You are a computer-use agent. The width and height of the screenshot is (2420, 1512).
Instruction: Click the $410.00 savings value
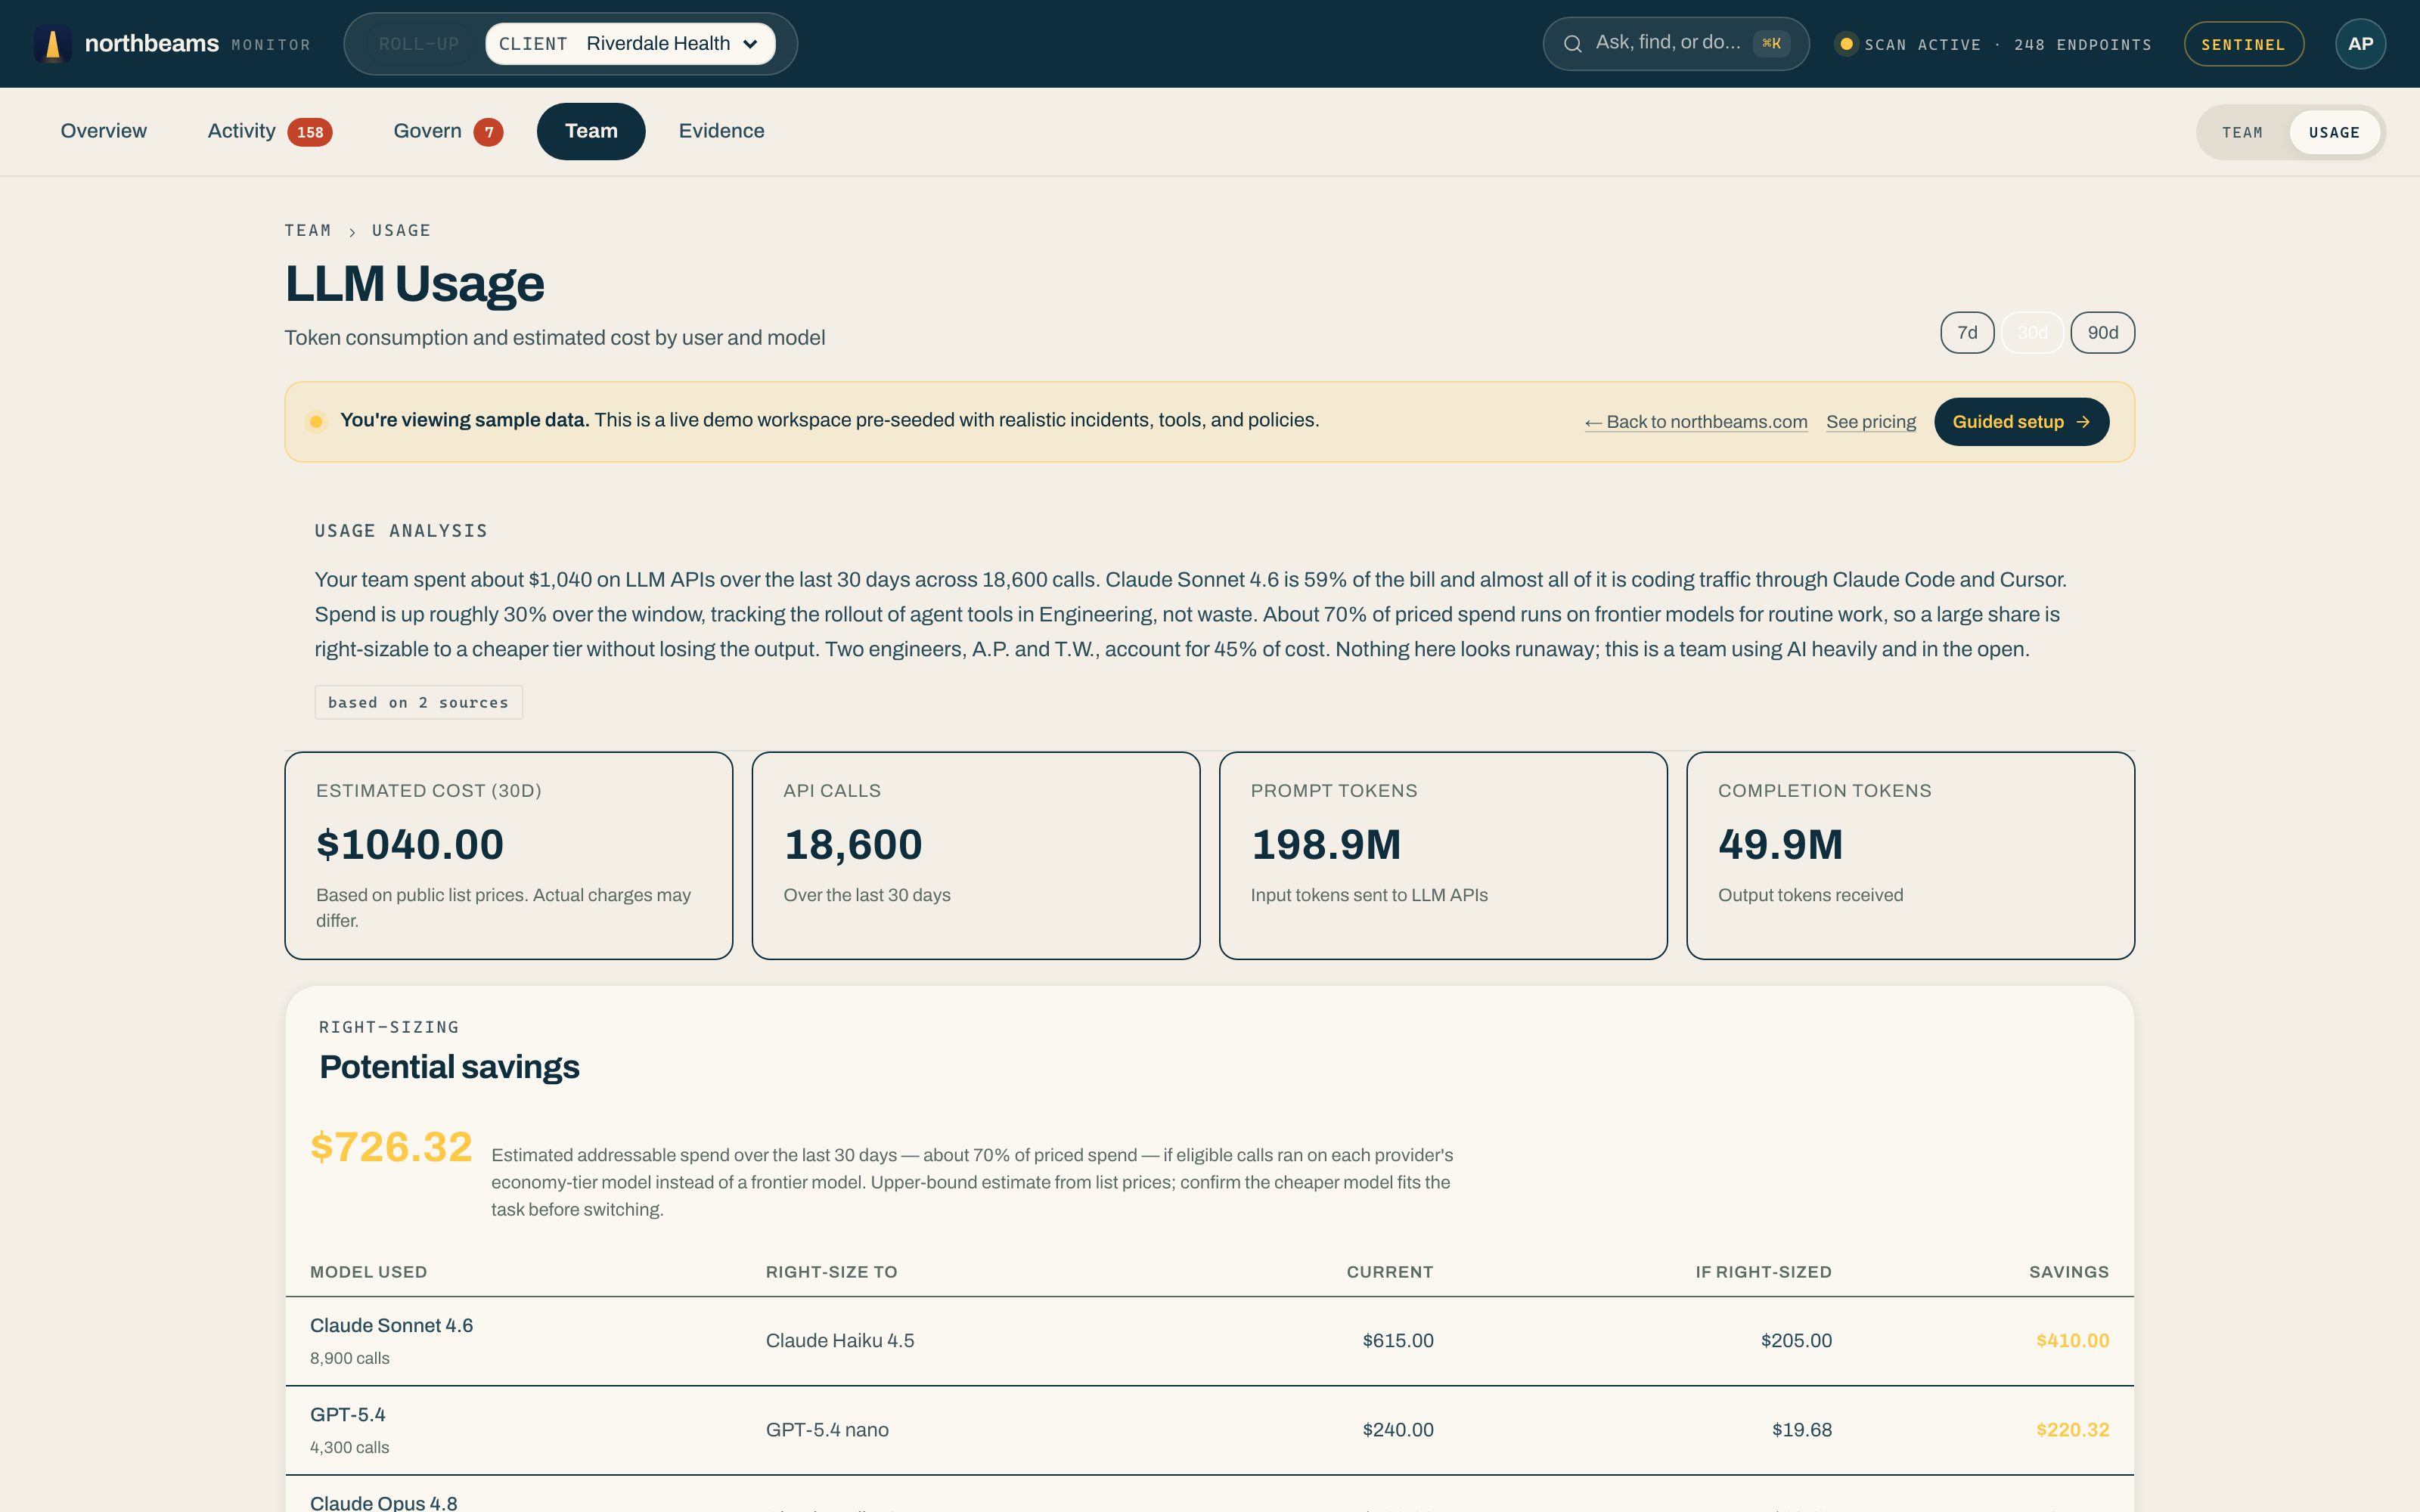tap(2072, 1341)
